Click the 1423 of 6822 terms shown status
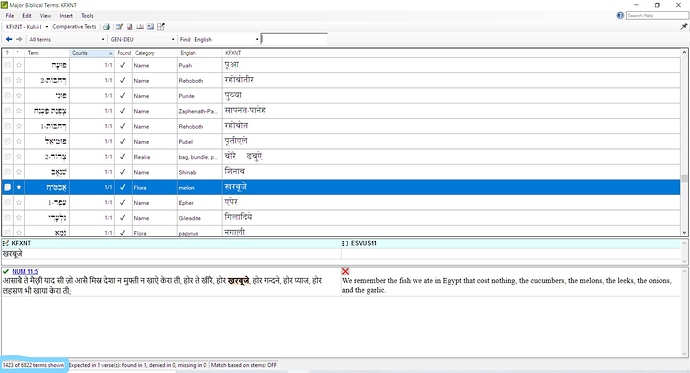Viewport: 690px width, 373px height. (33, 365)
